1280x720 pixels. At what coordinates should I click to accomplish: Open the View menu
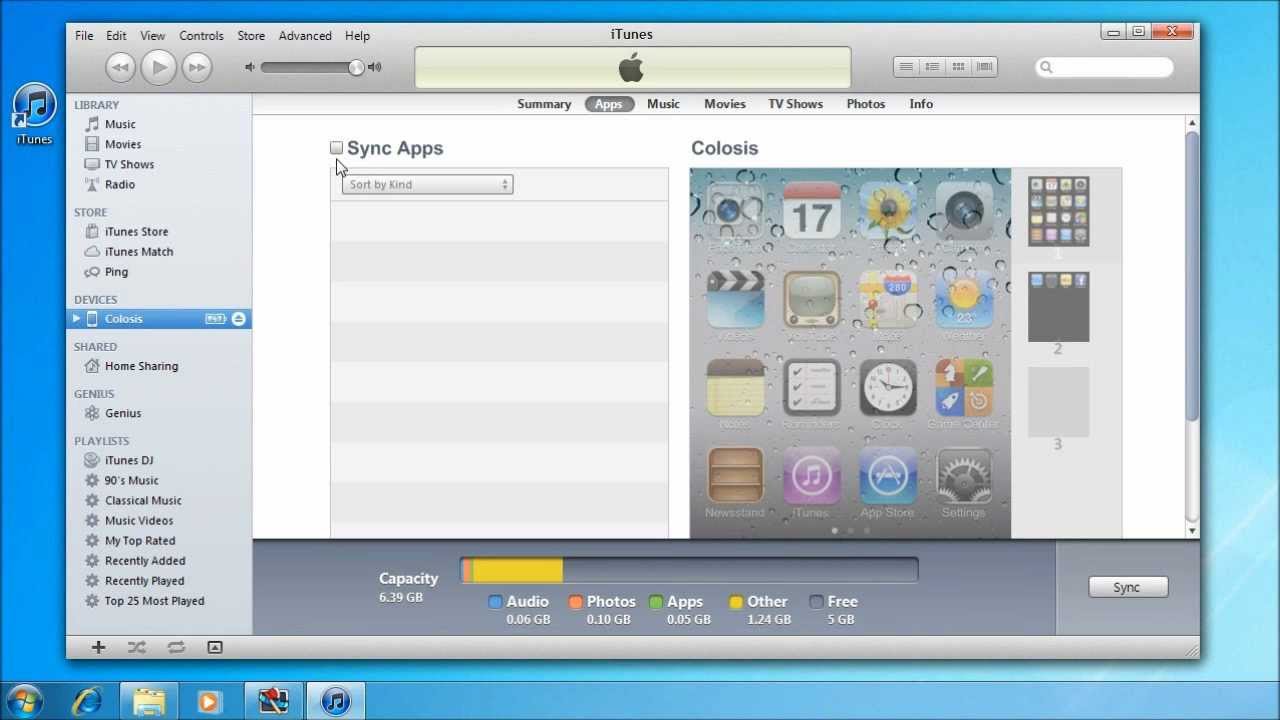[152, 35]
